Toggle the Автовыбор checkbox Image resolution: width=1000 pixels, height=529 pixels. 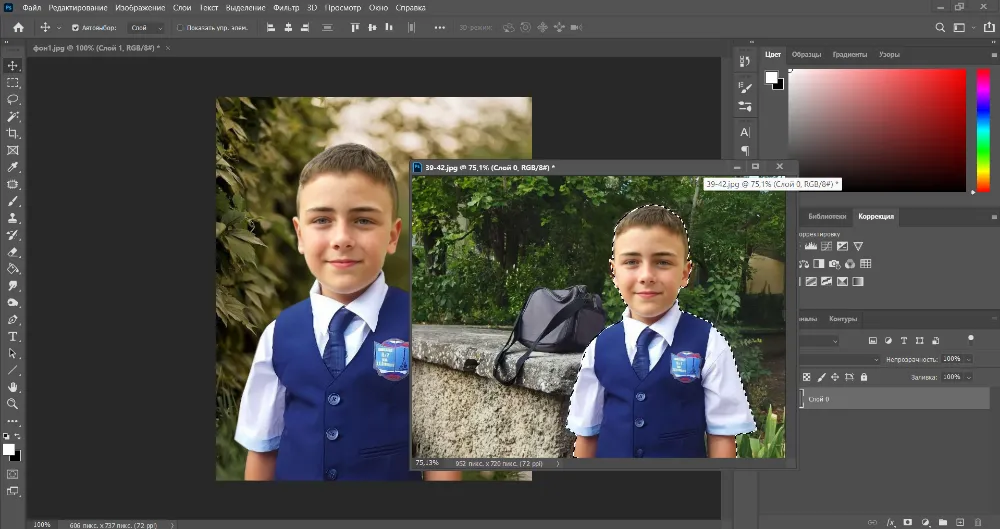pyautogui.click(x=75, y=28)
